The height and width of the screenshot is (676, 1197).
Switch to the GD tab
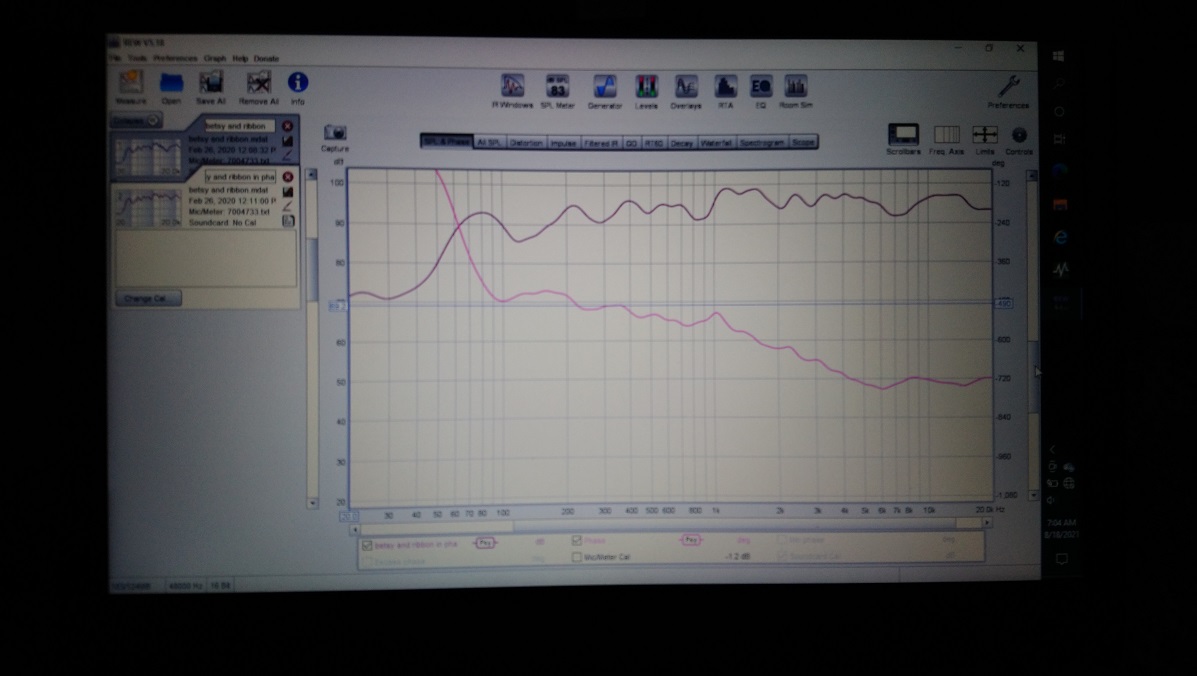(x=631, y=143)
